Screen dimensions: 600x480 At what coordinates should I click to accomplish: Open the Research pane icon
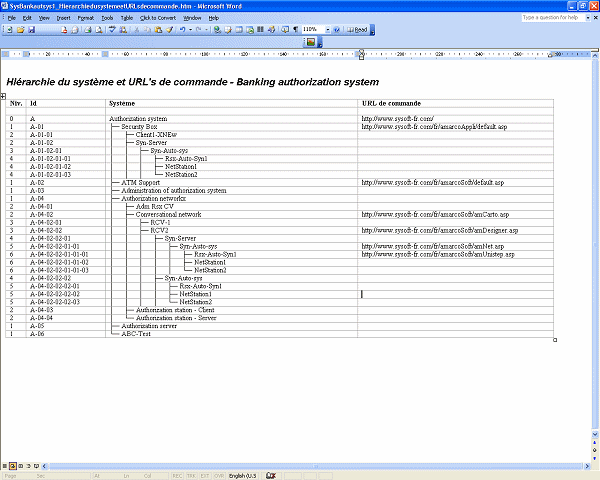click(123, 29)
